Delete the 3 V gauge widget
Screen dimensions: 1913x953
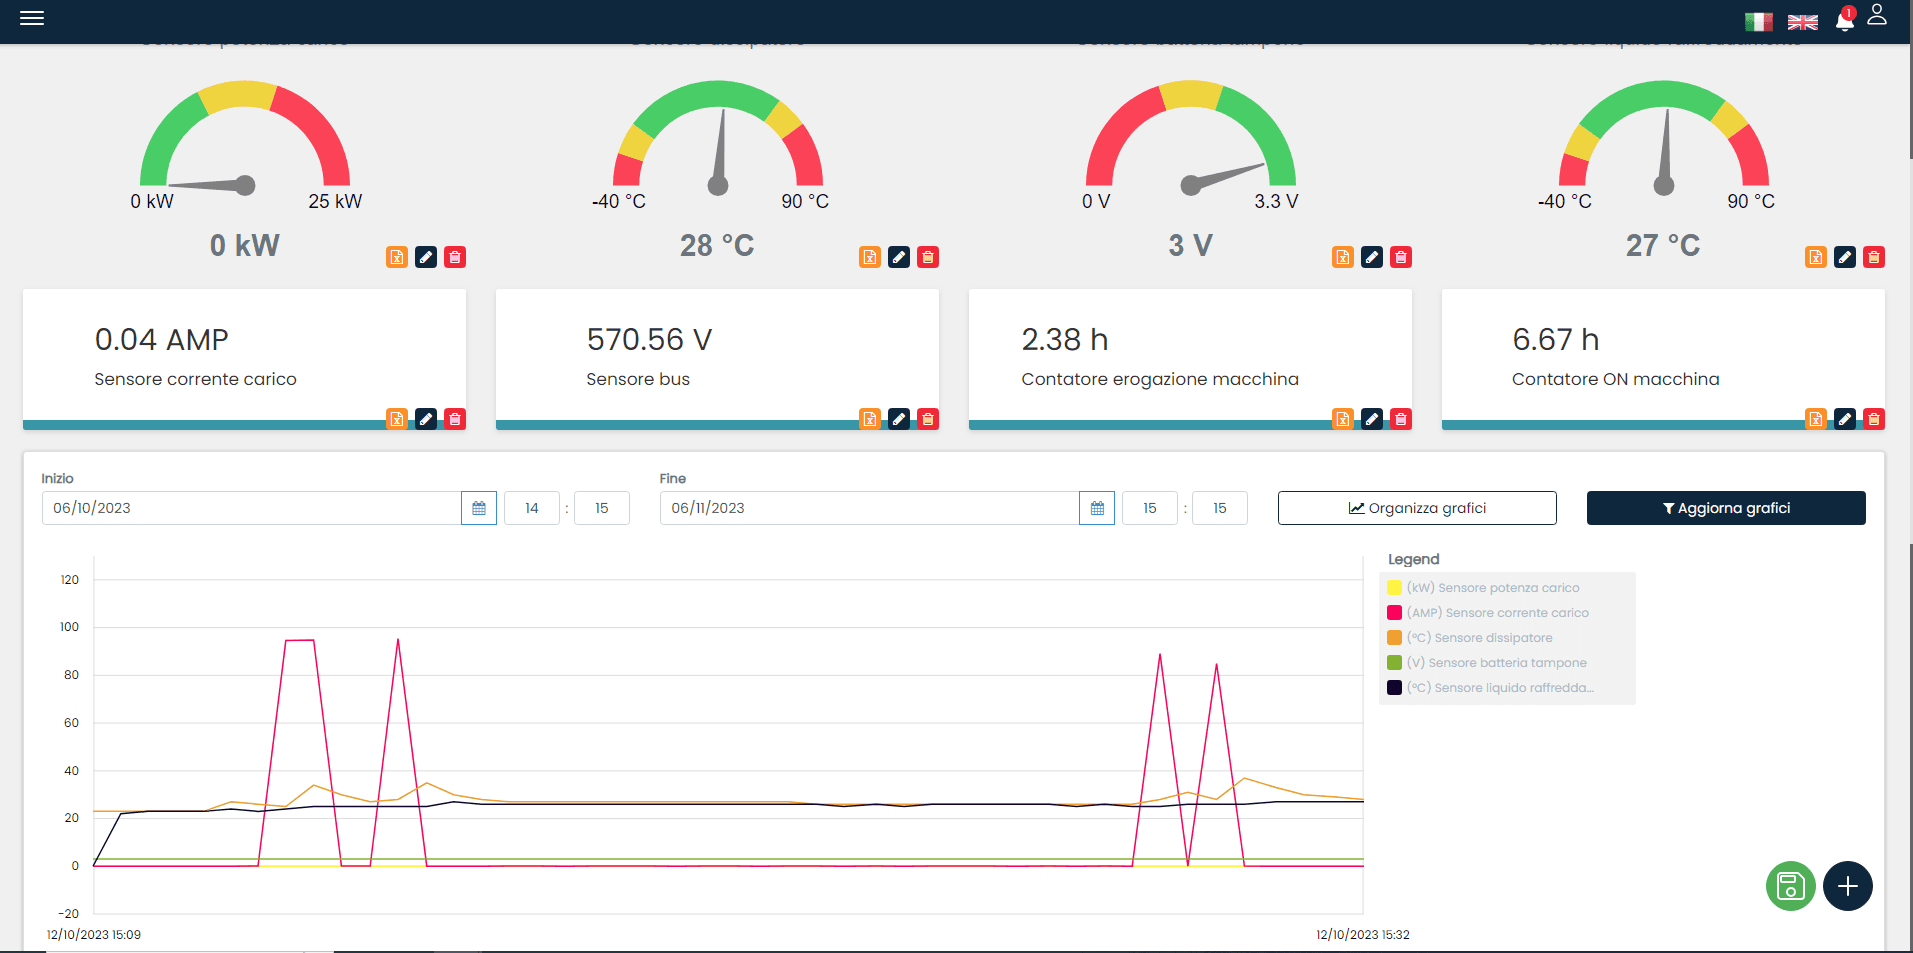1401,257
